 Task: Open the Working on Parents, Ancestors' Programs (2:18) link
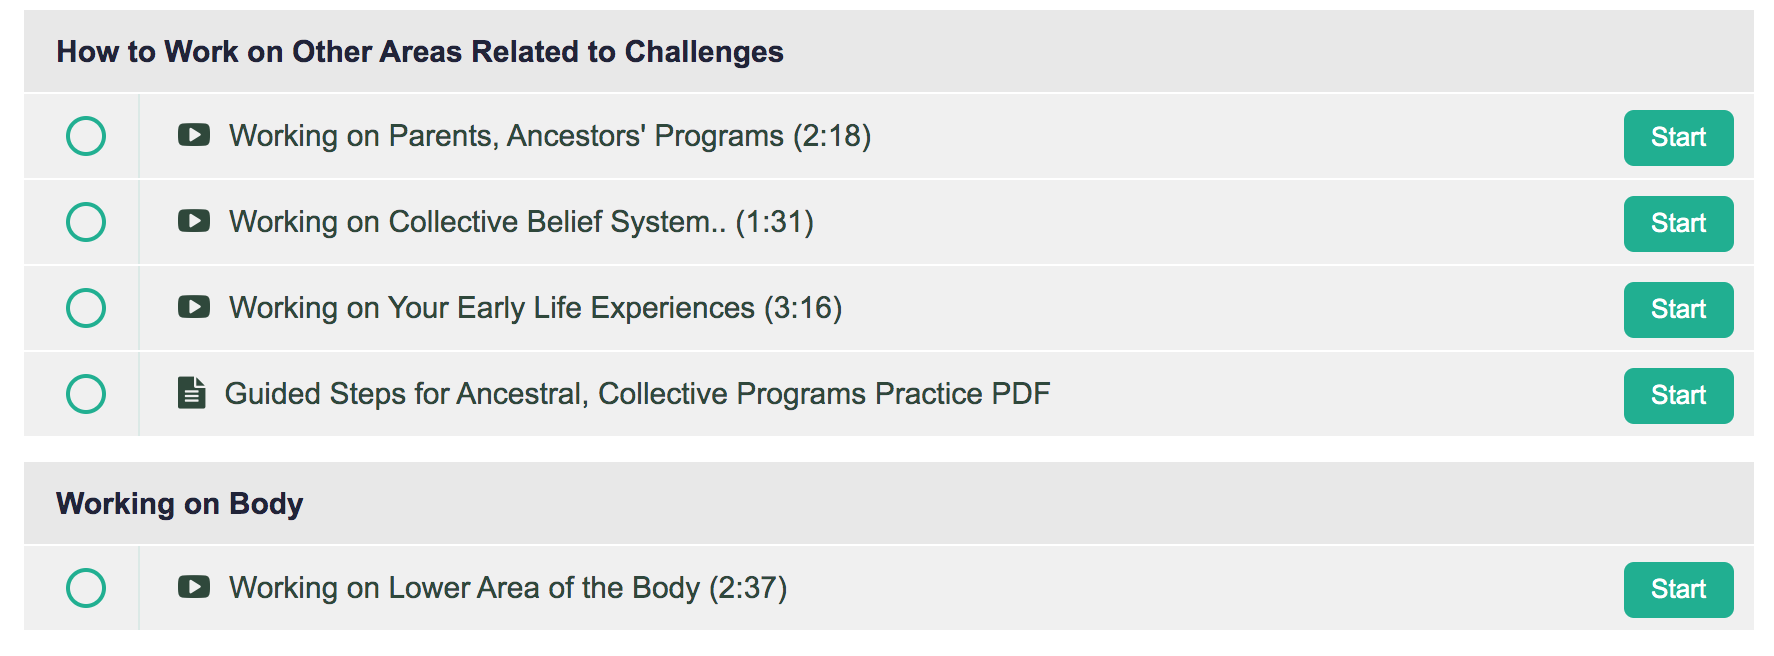[550, 136]
